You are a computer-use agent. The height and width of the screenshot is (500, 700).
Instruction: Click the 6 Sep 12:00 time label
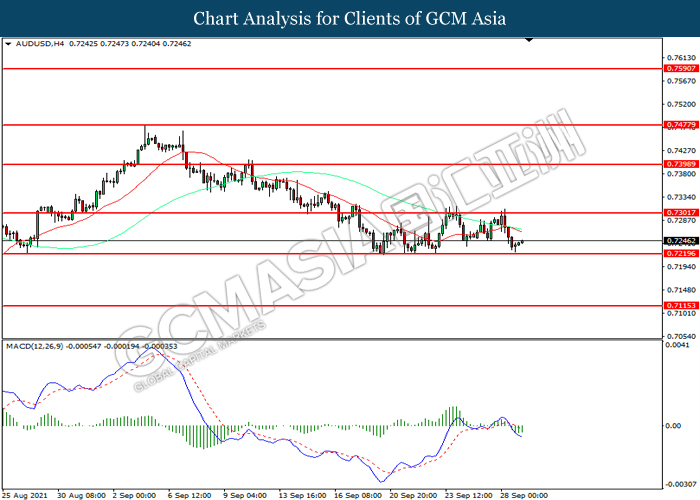tap(190, 495)
